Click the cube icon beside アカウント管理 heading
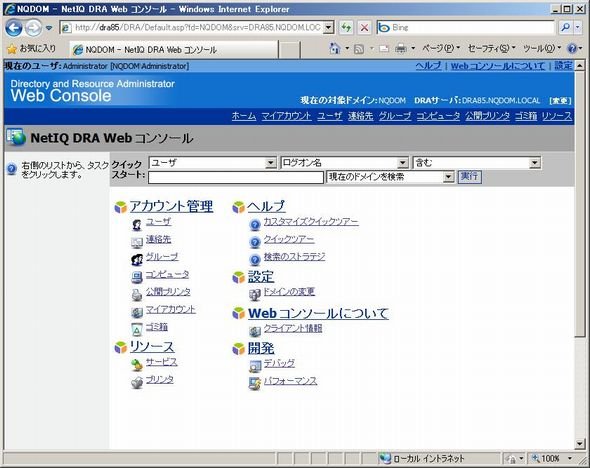Screen dimensions: 590x468 [x=121, y=207]
